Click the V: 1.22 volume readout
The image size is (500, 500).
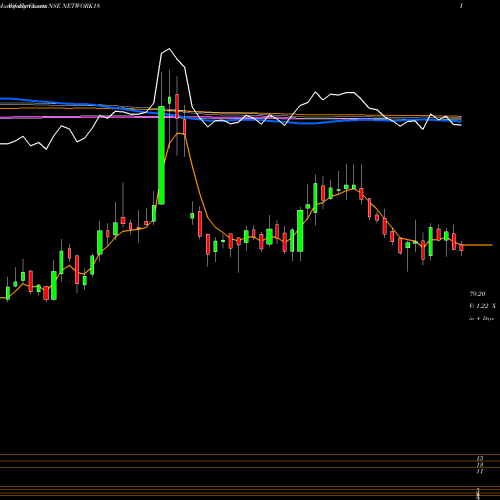pyautogui.click(x=482, y=306)
